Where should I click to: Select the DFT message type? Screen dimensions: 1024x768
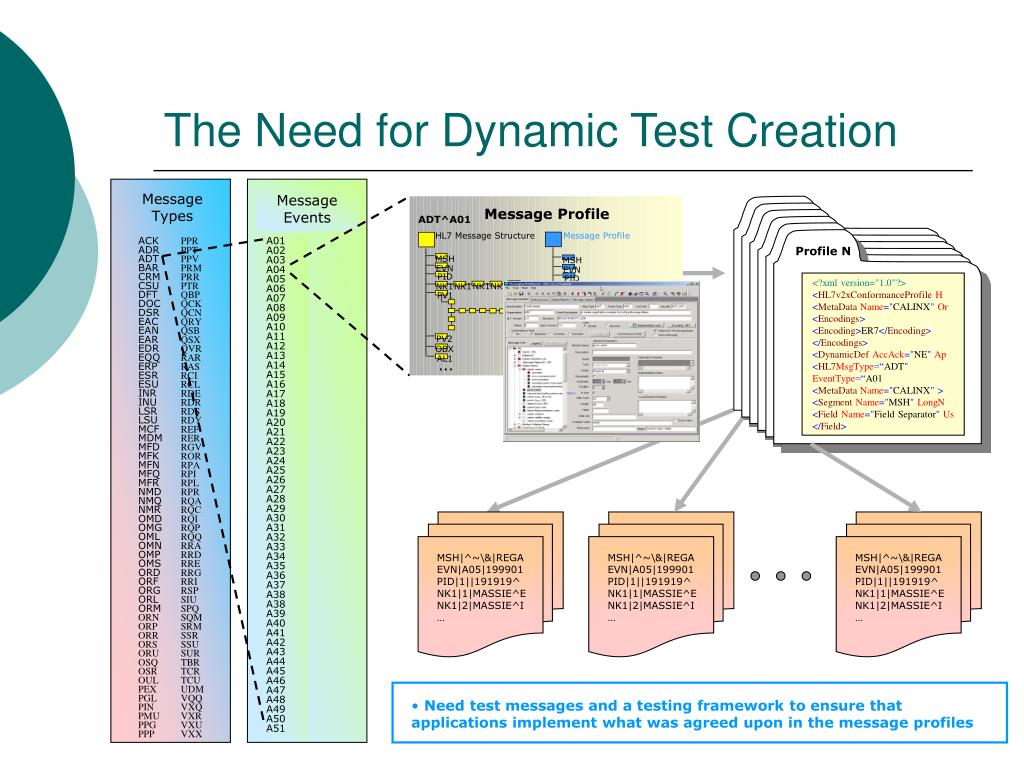click(148, 295)
